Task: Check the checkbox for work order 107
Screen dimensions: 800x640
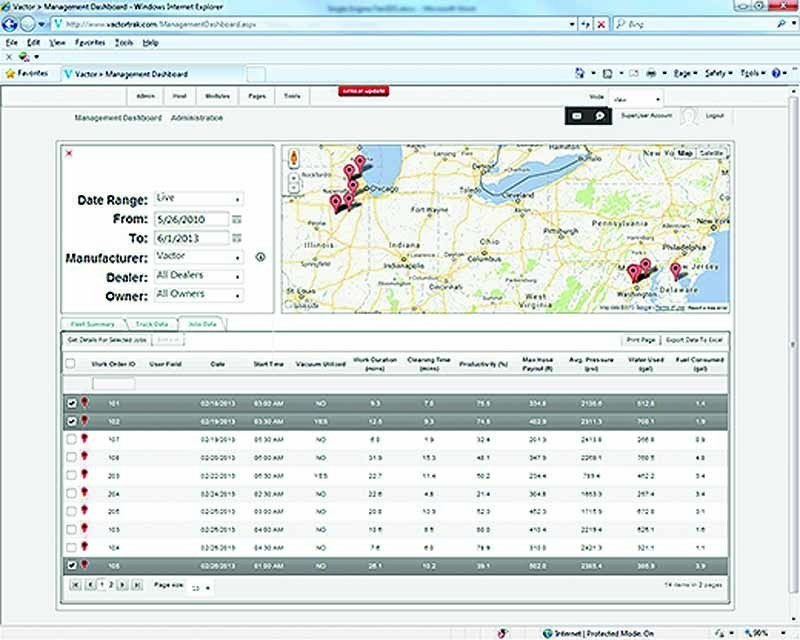Action: (x=70, y=439)
